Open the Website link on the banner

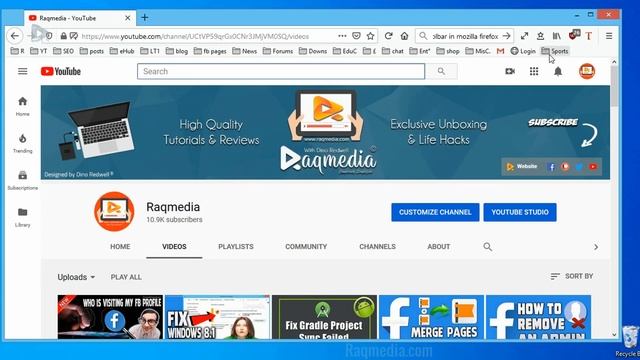tap(522, 167)
